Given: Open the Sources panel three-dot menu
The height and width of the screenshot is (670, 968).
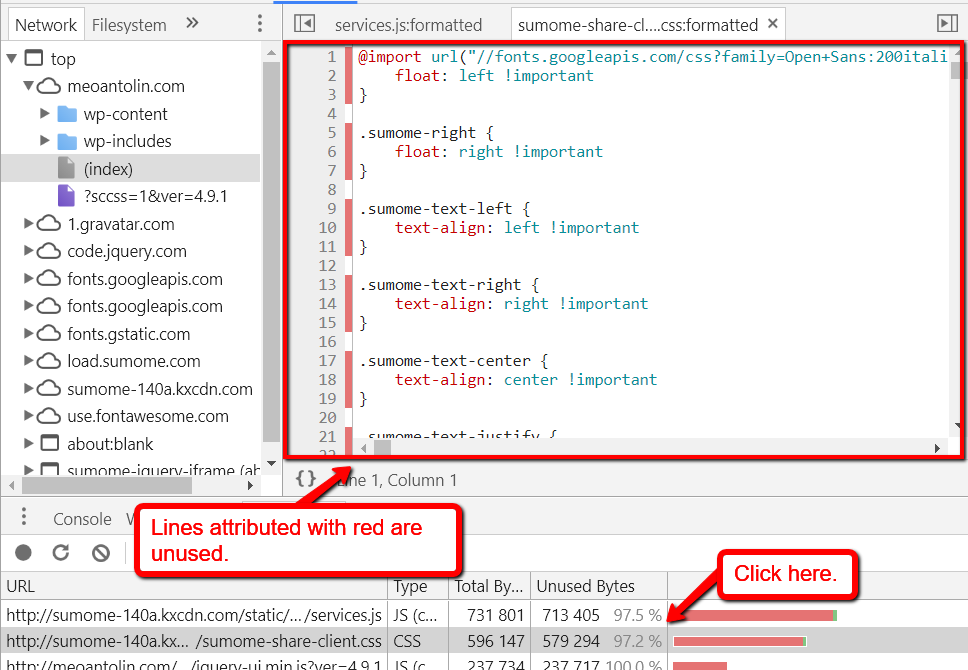Looking at the screenshot, I should click(260, 23).
